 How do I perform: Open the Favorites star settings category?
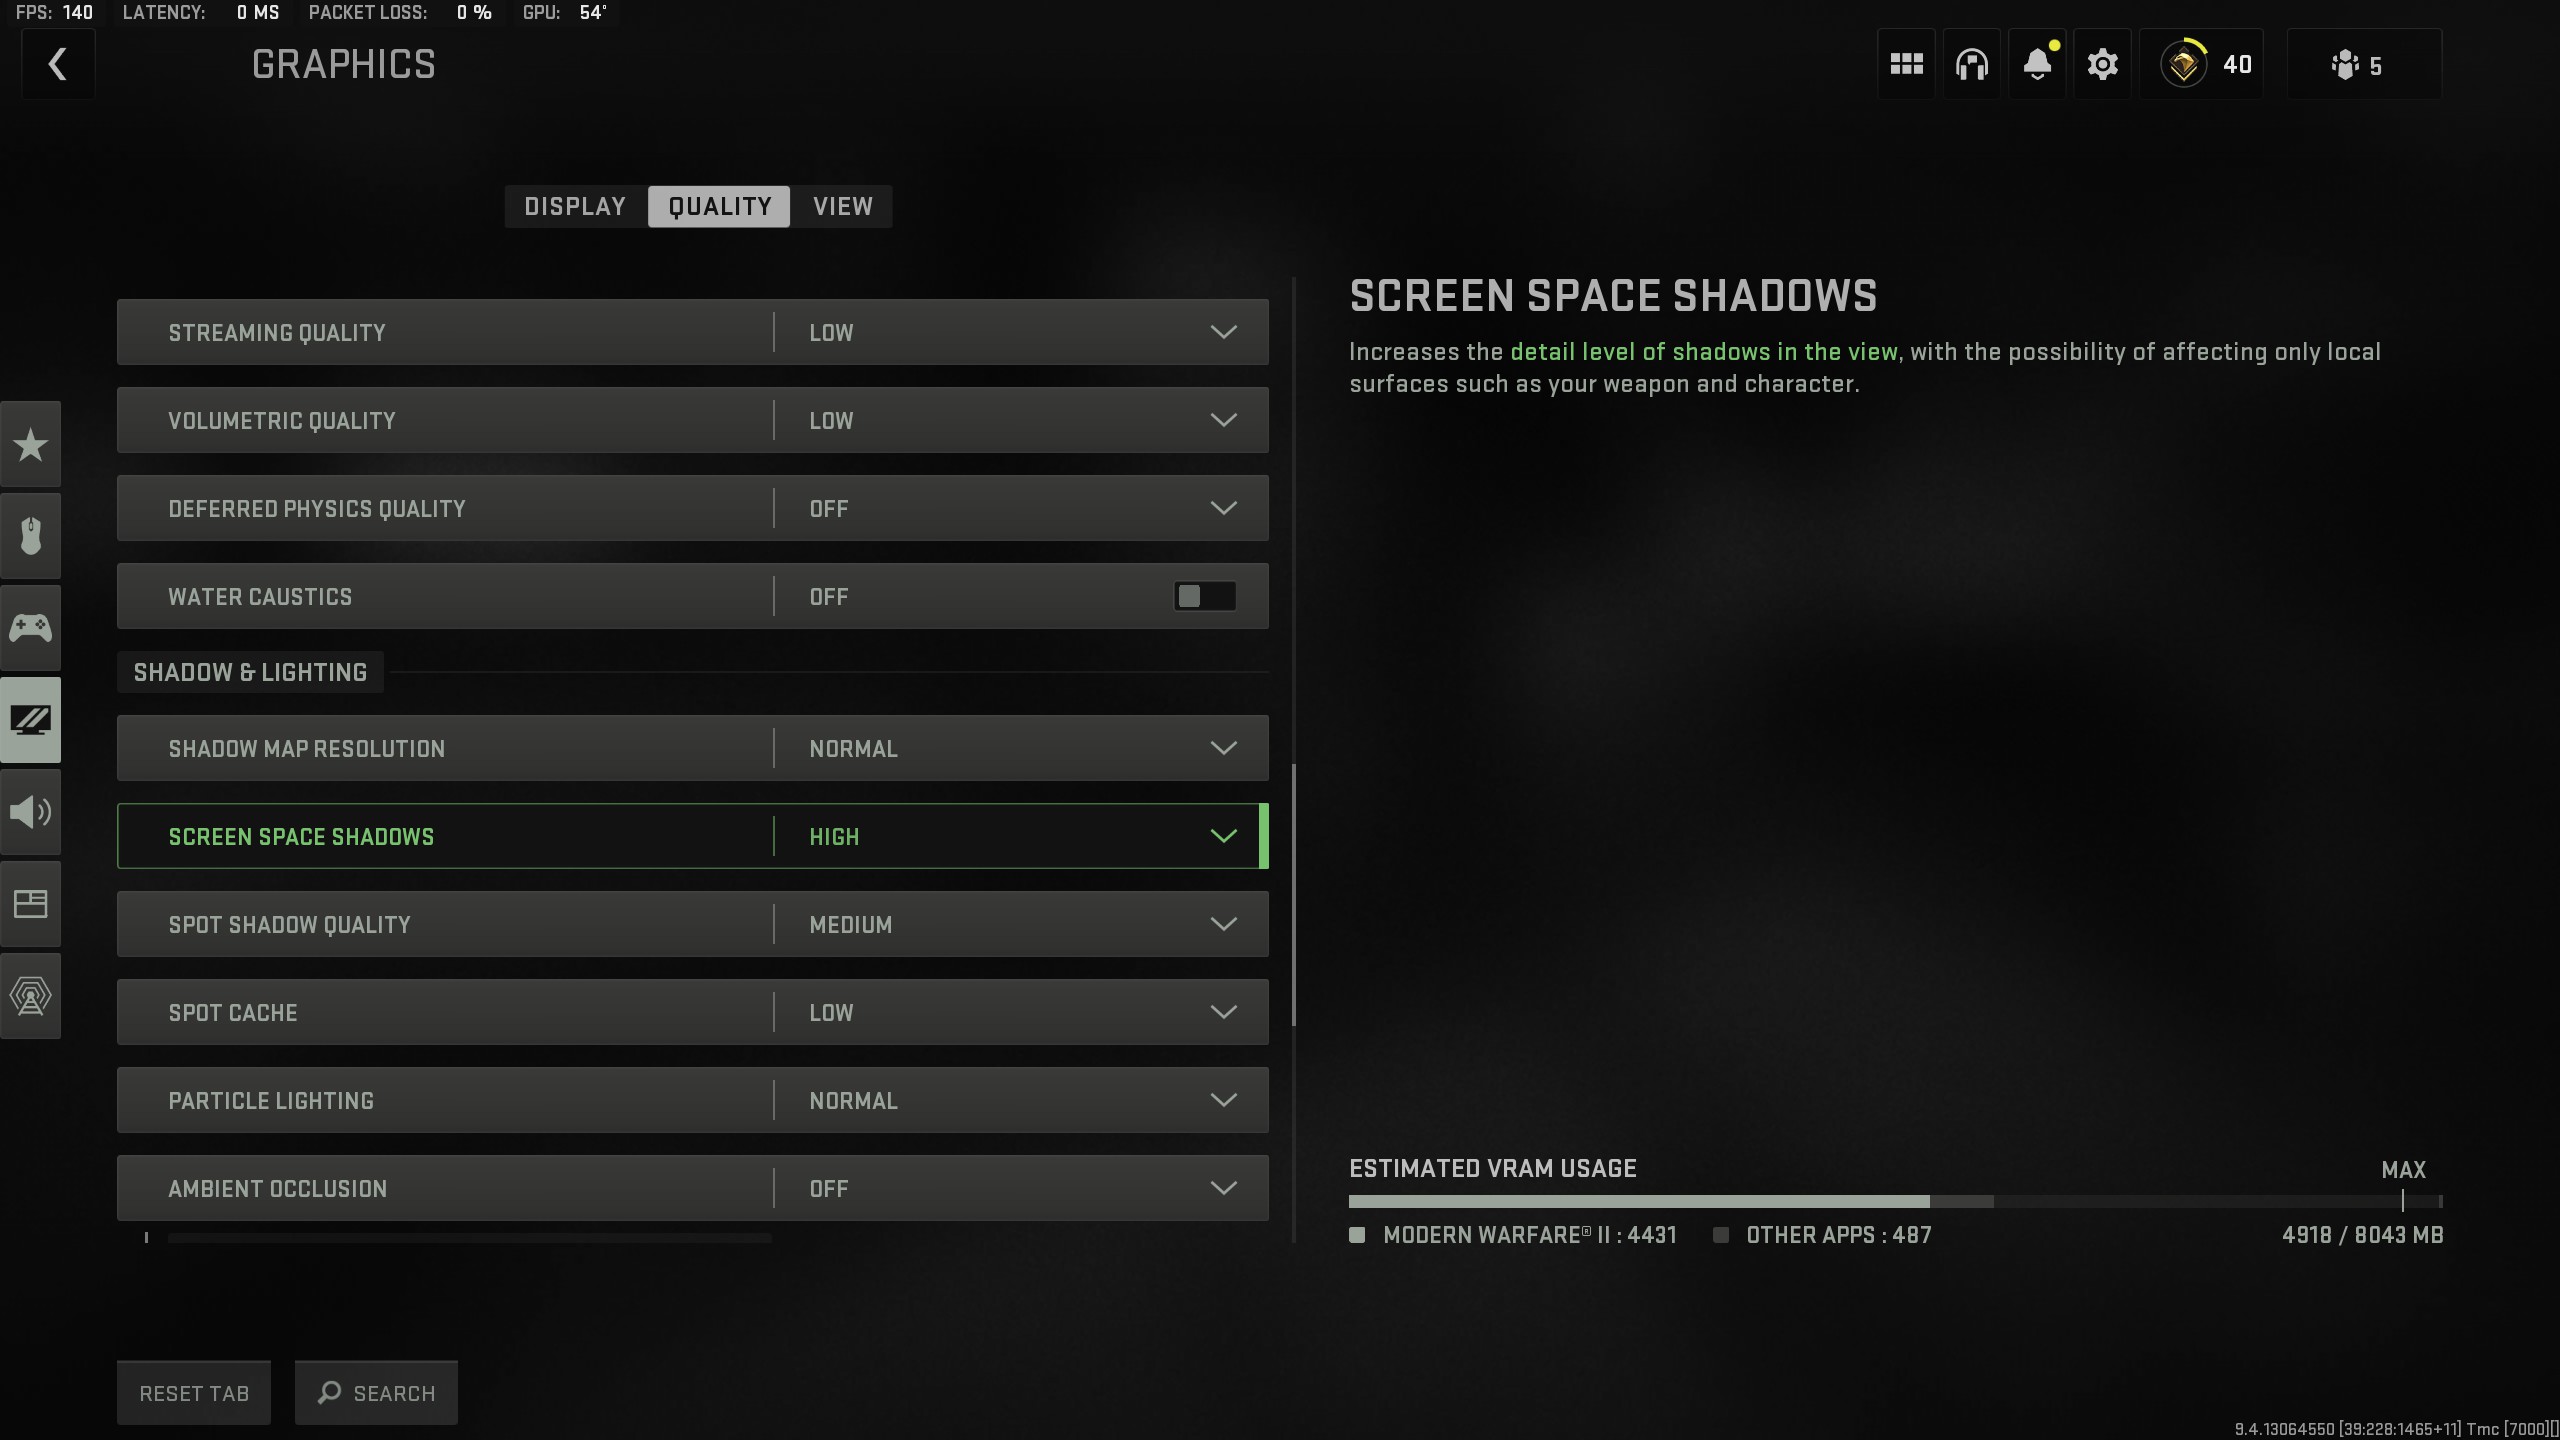point(31,445)
